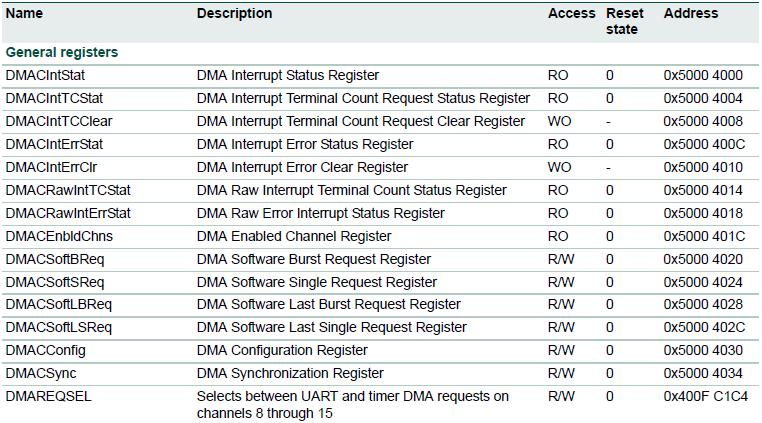Image resolution: width=762 pixels, height=423 pixels.
Task: Click the DMACConfig register name
Action: pyautogui.click(x=45, y=351)
